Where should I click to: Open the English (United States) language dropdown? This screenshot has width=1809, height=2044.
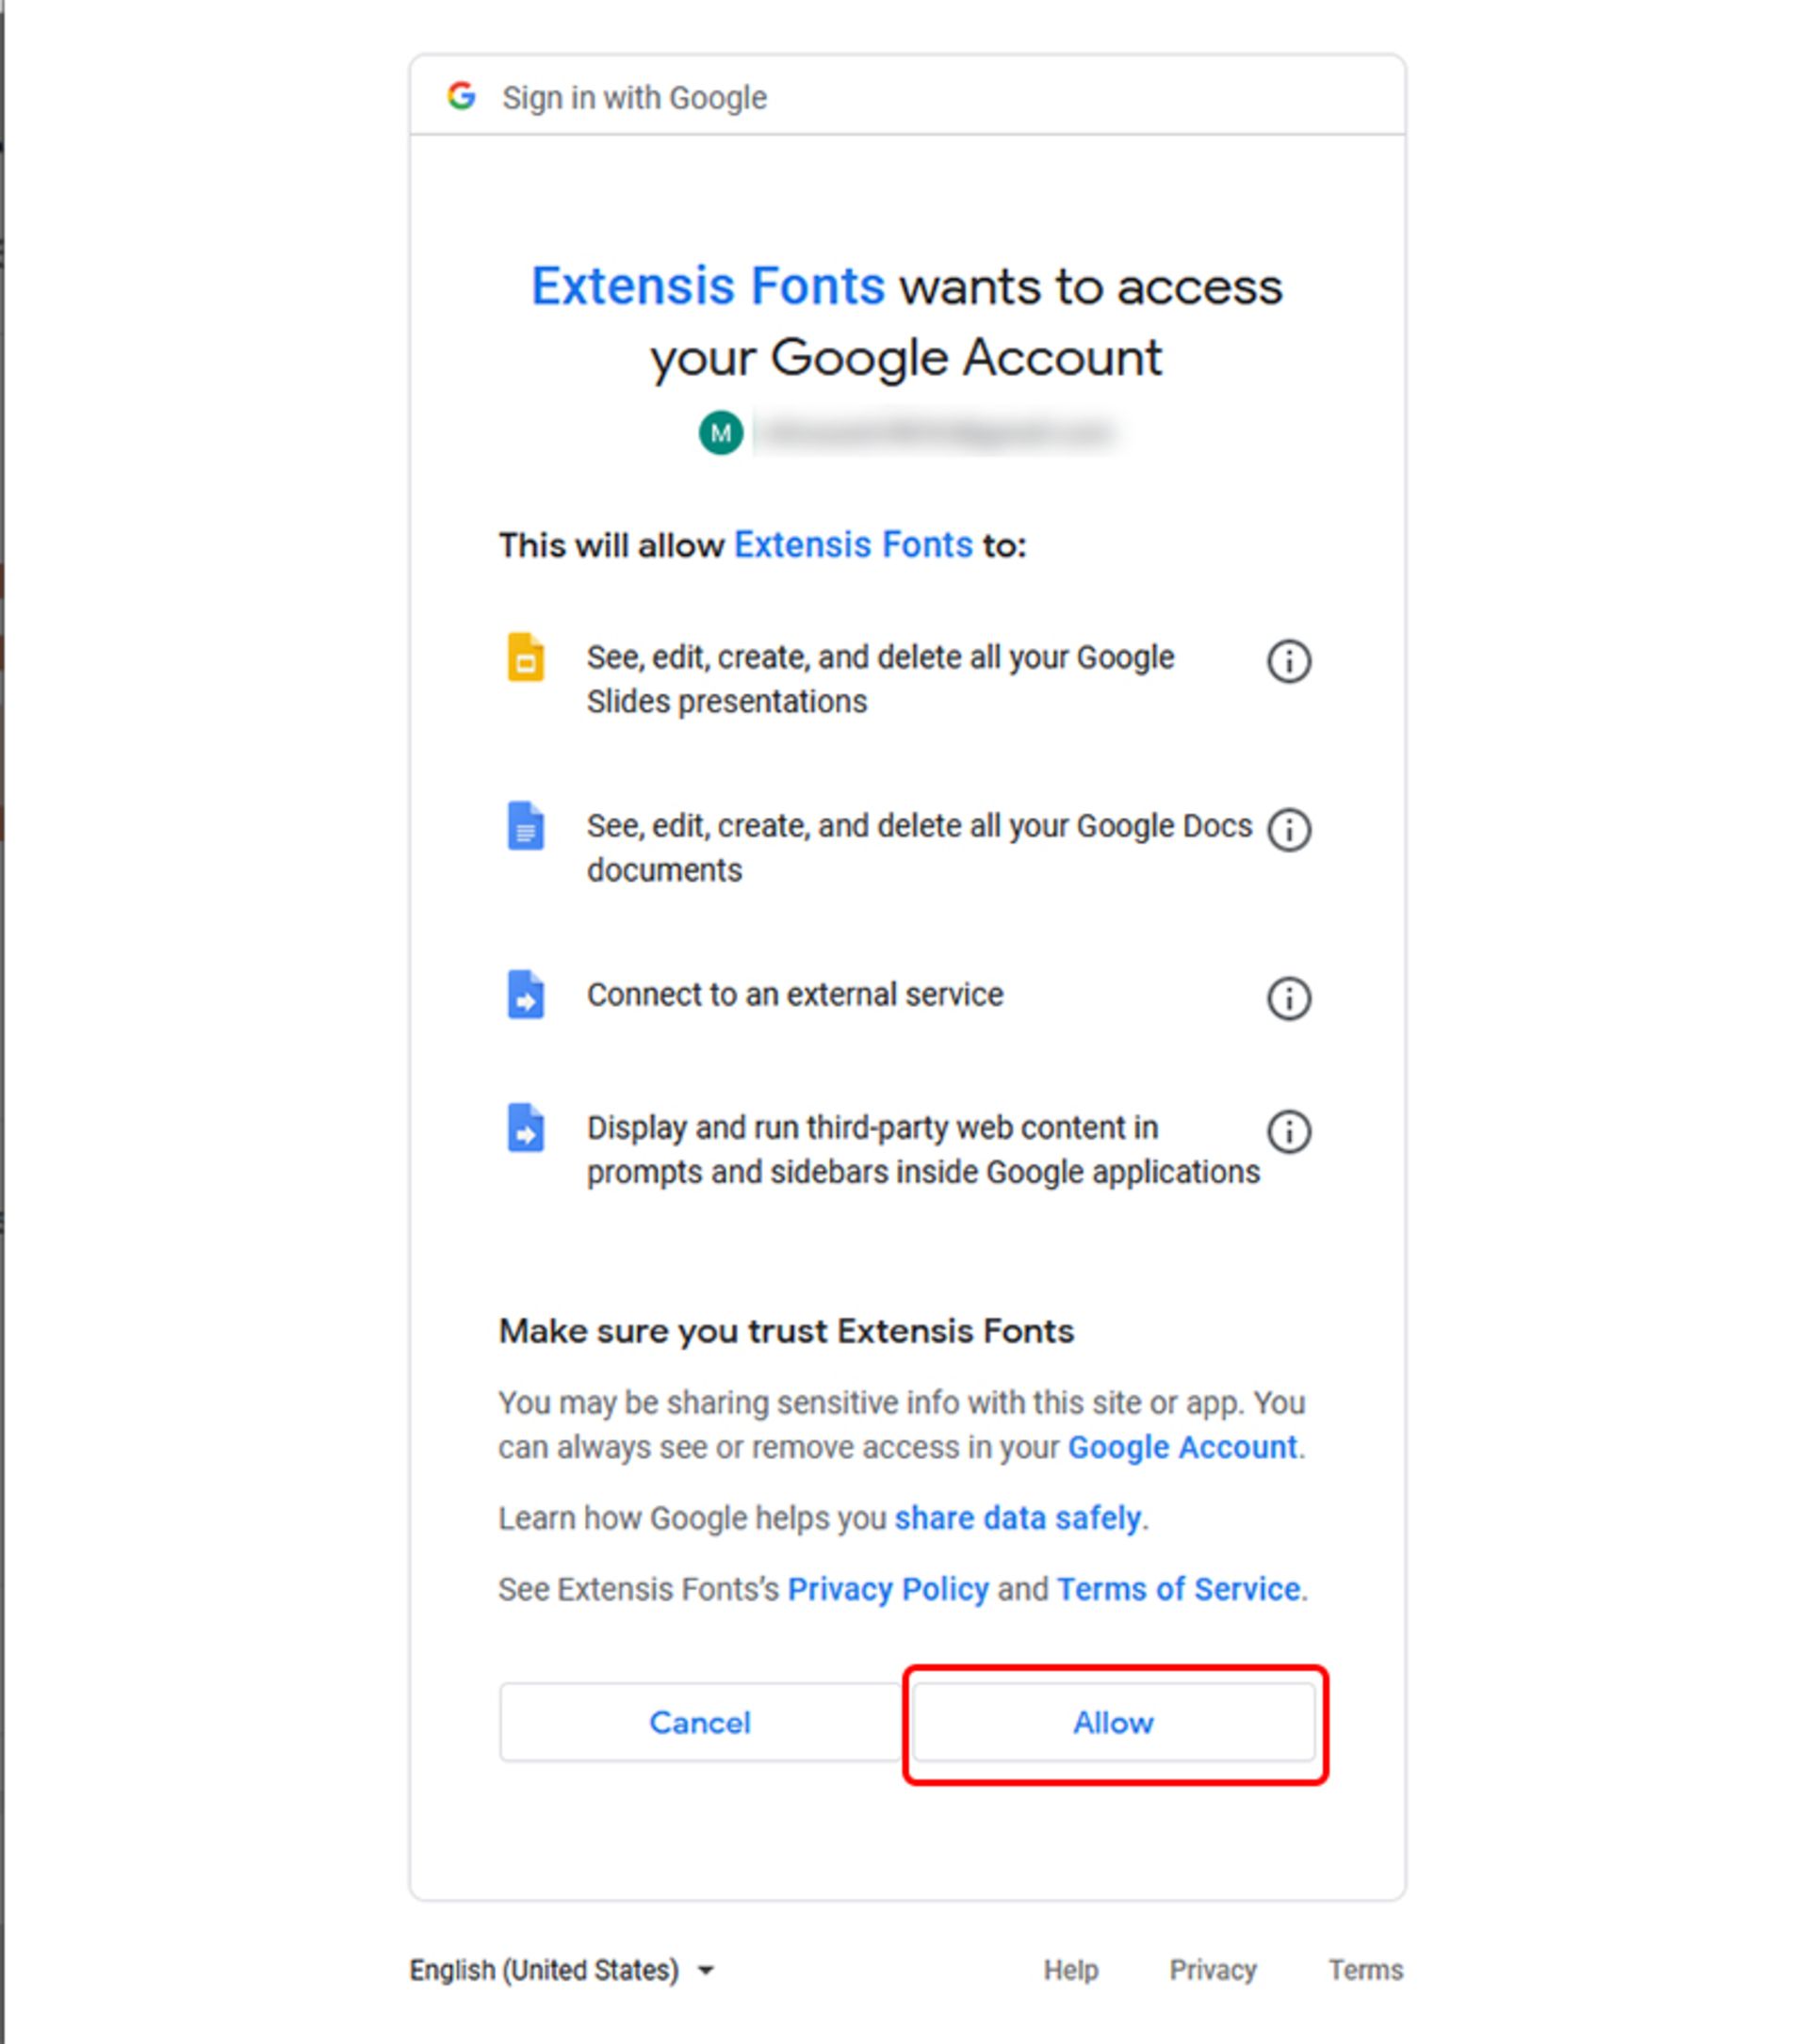562,1970
